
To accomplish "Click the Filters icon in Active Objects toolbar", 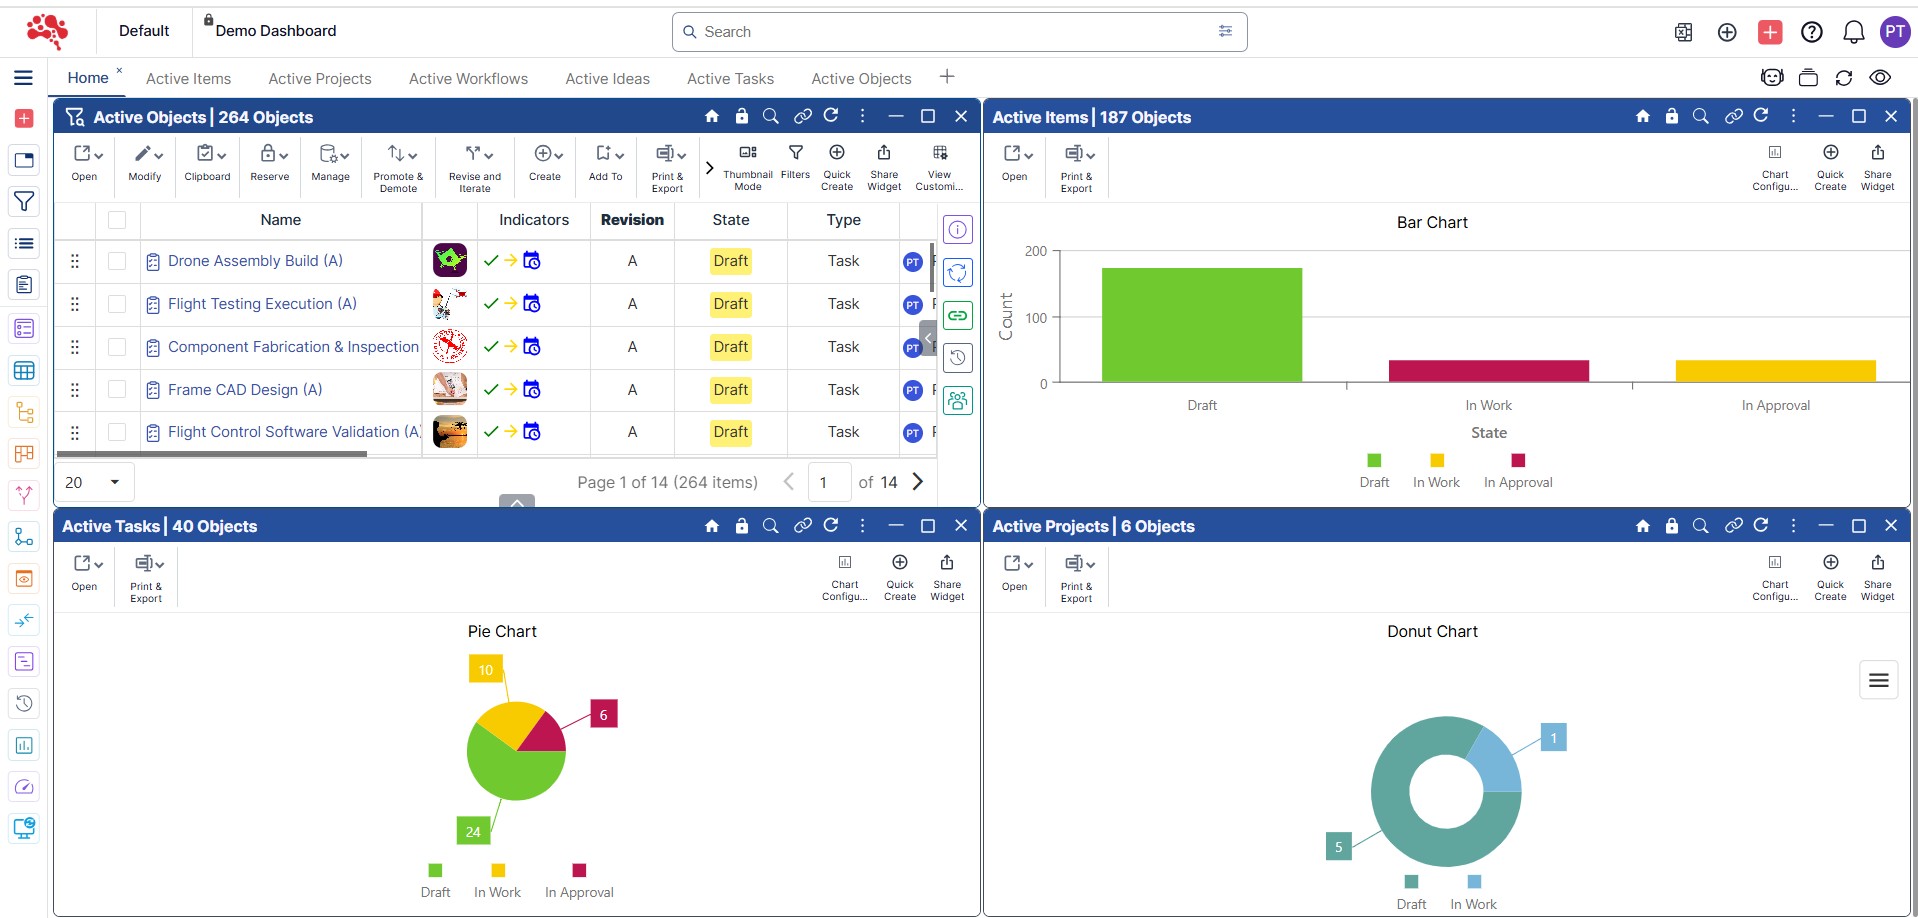I will point(795,162).
